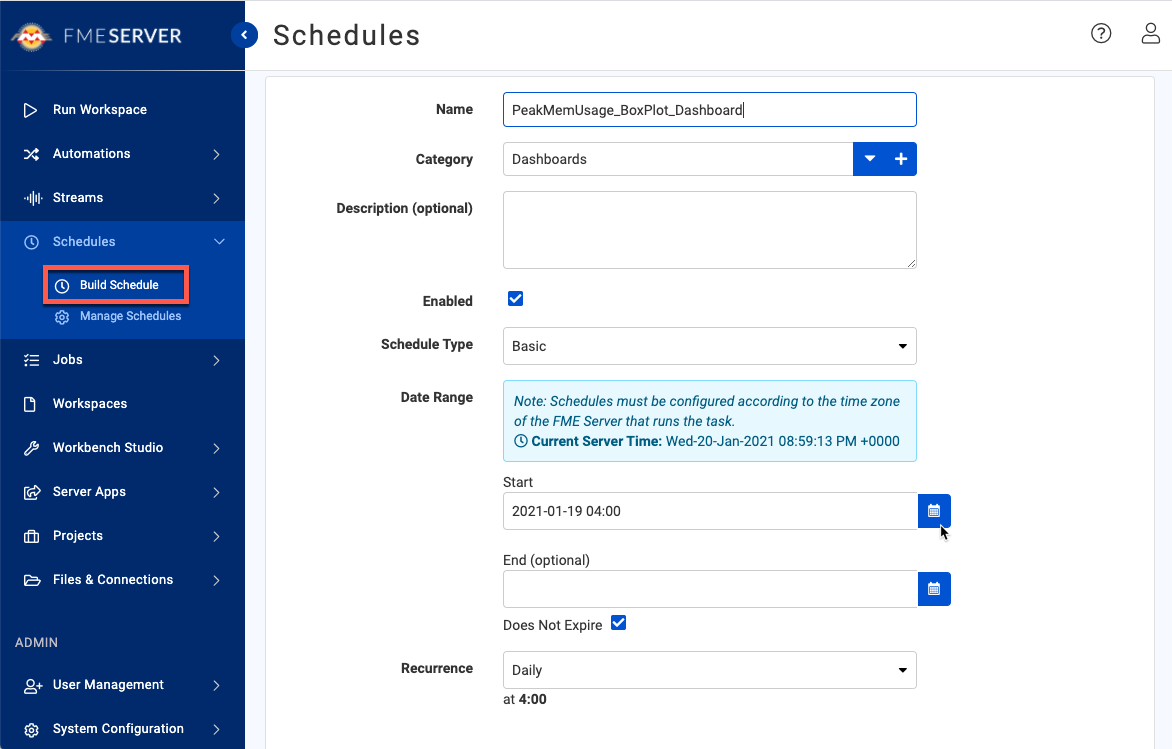Open the End date calendar picker
The height and width of the screenshot is (749, 1172).
[934, 589]
